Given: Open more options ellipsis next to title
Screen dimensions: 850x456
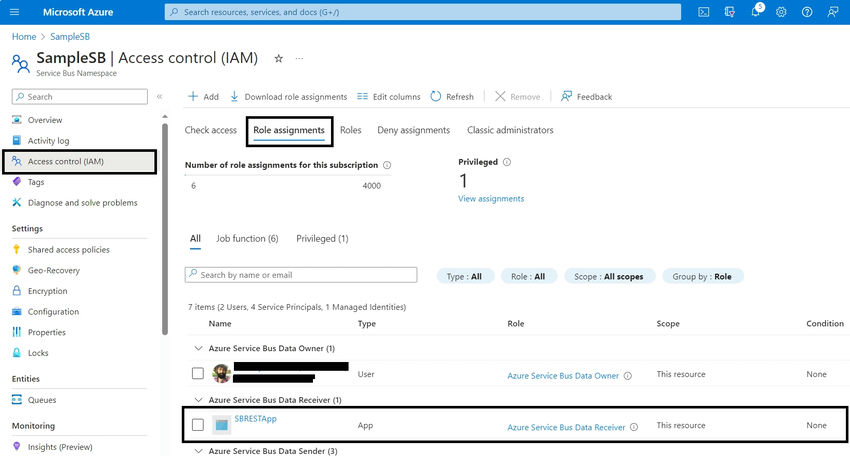Looking at the screenshot, I should click(x=299, y=58).
